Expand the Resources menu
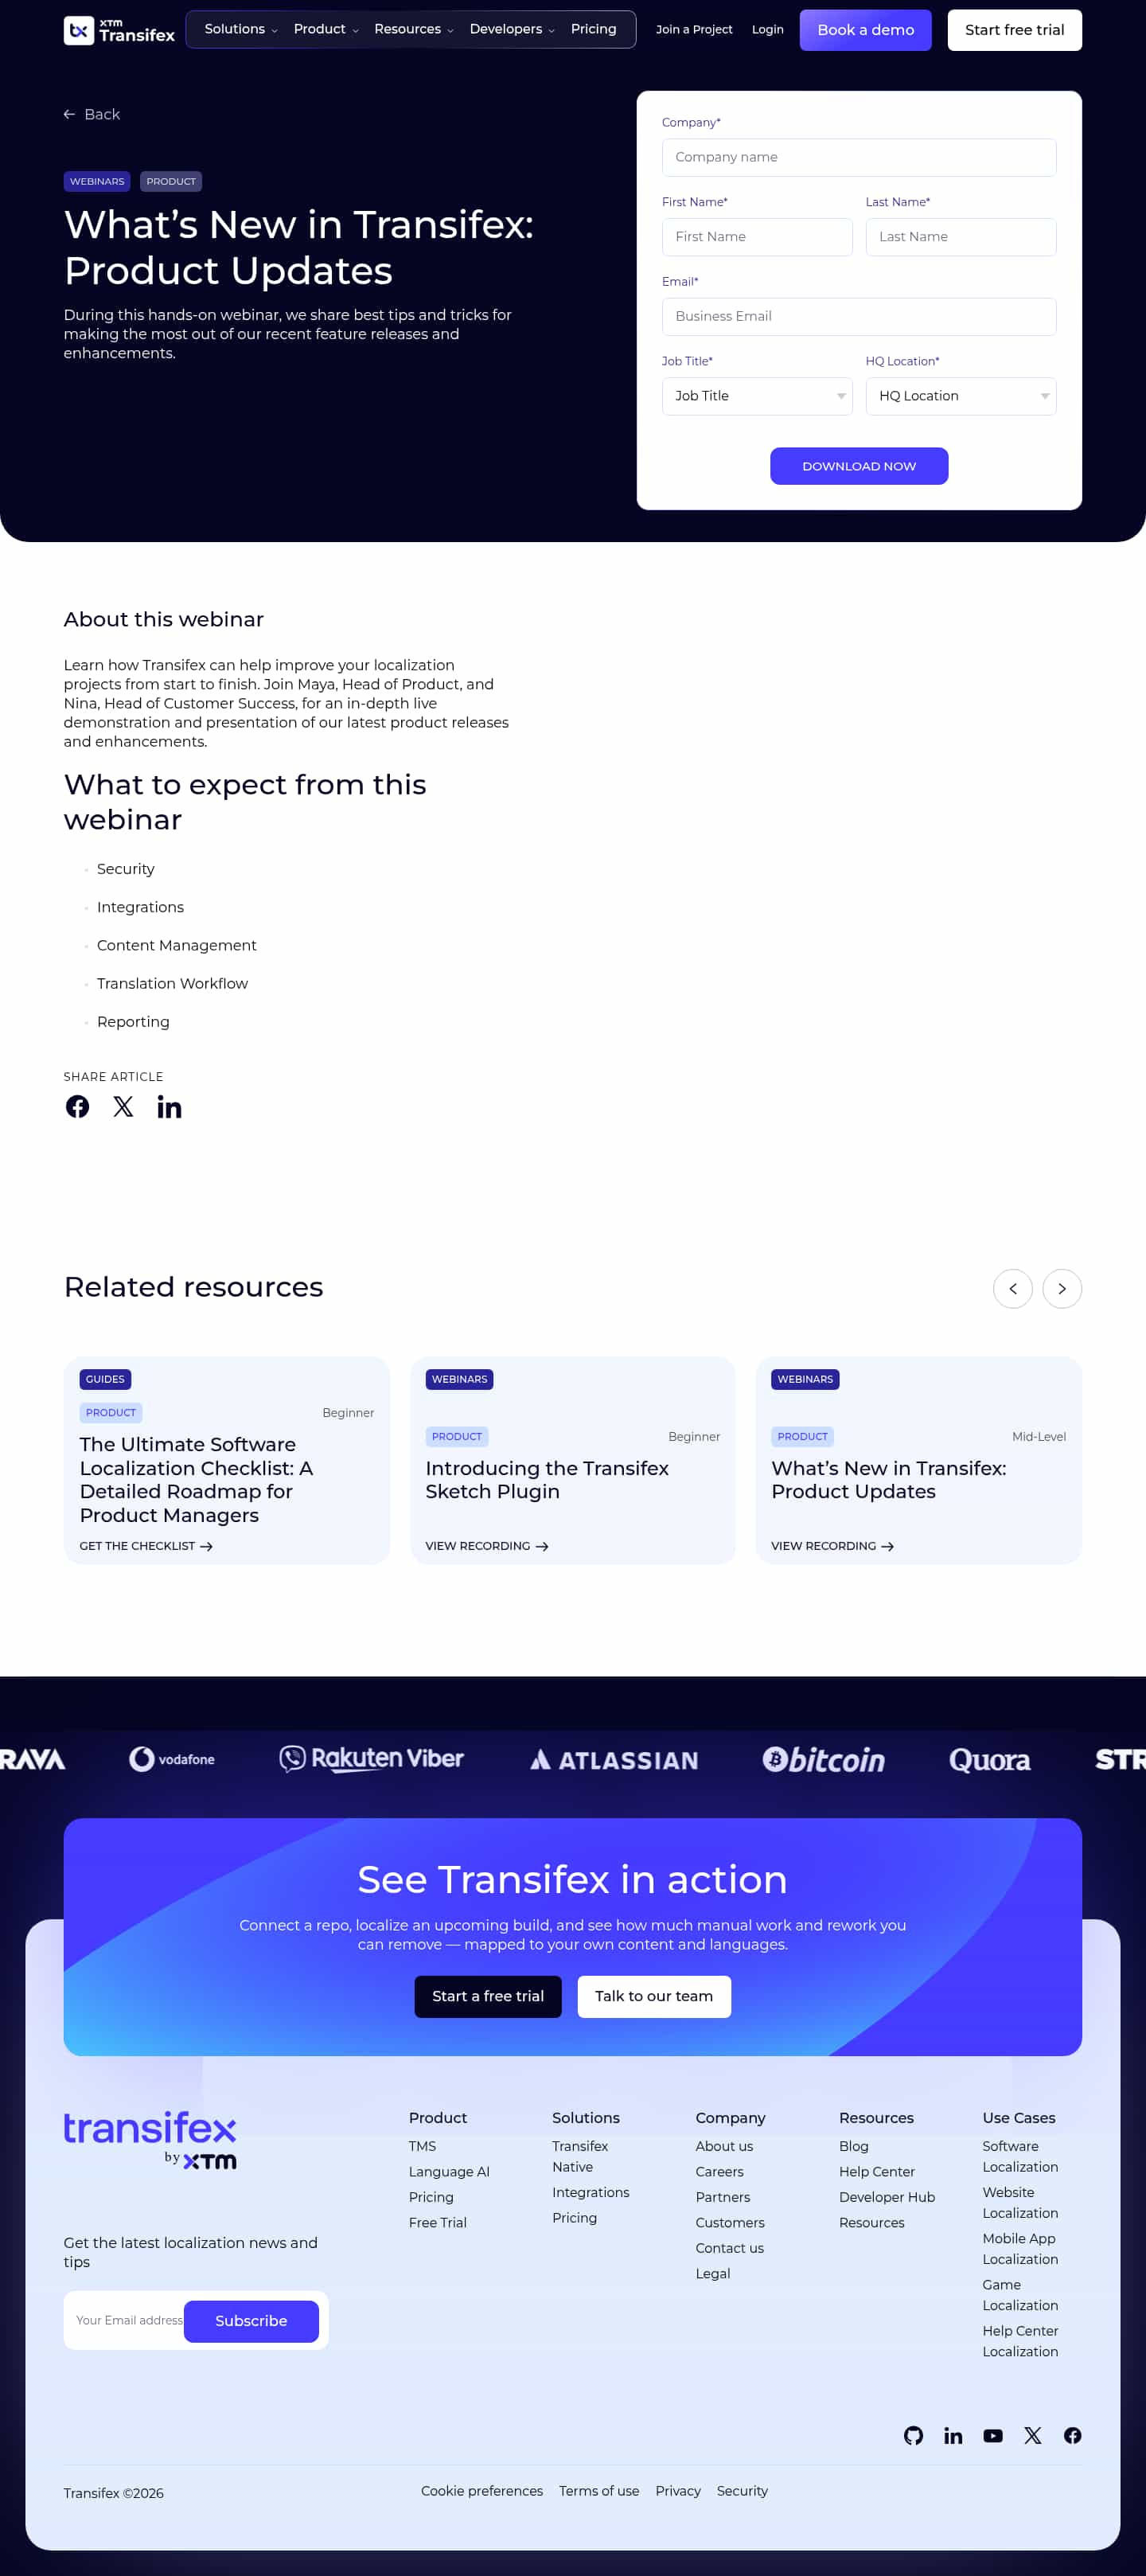 (x=414, y=29)
